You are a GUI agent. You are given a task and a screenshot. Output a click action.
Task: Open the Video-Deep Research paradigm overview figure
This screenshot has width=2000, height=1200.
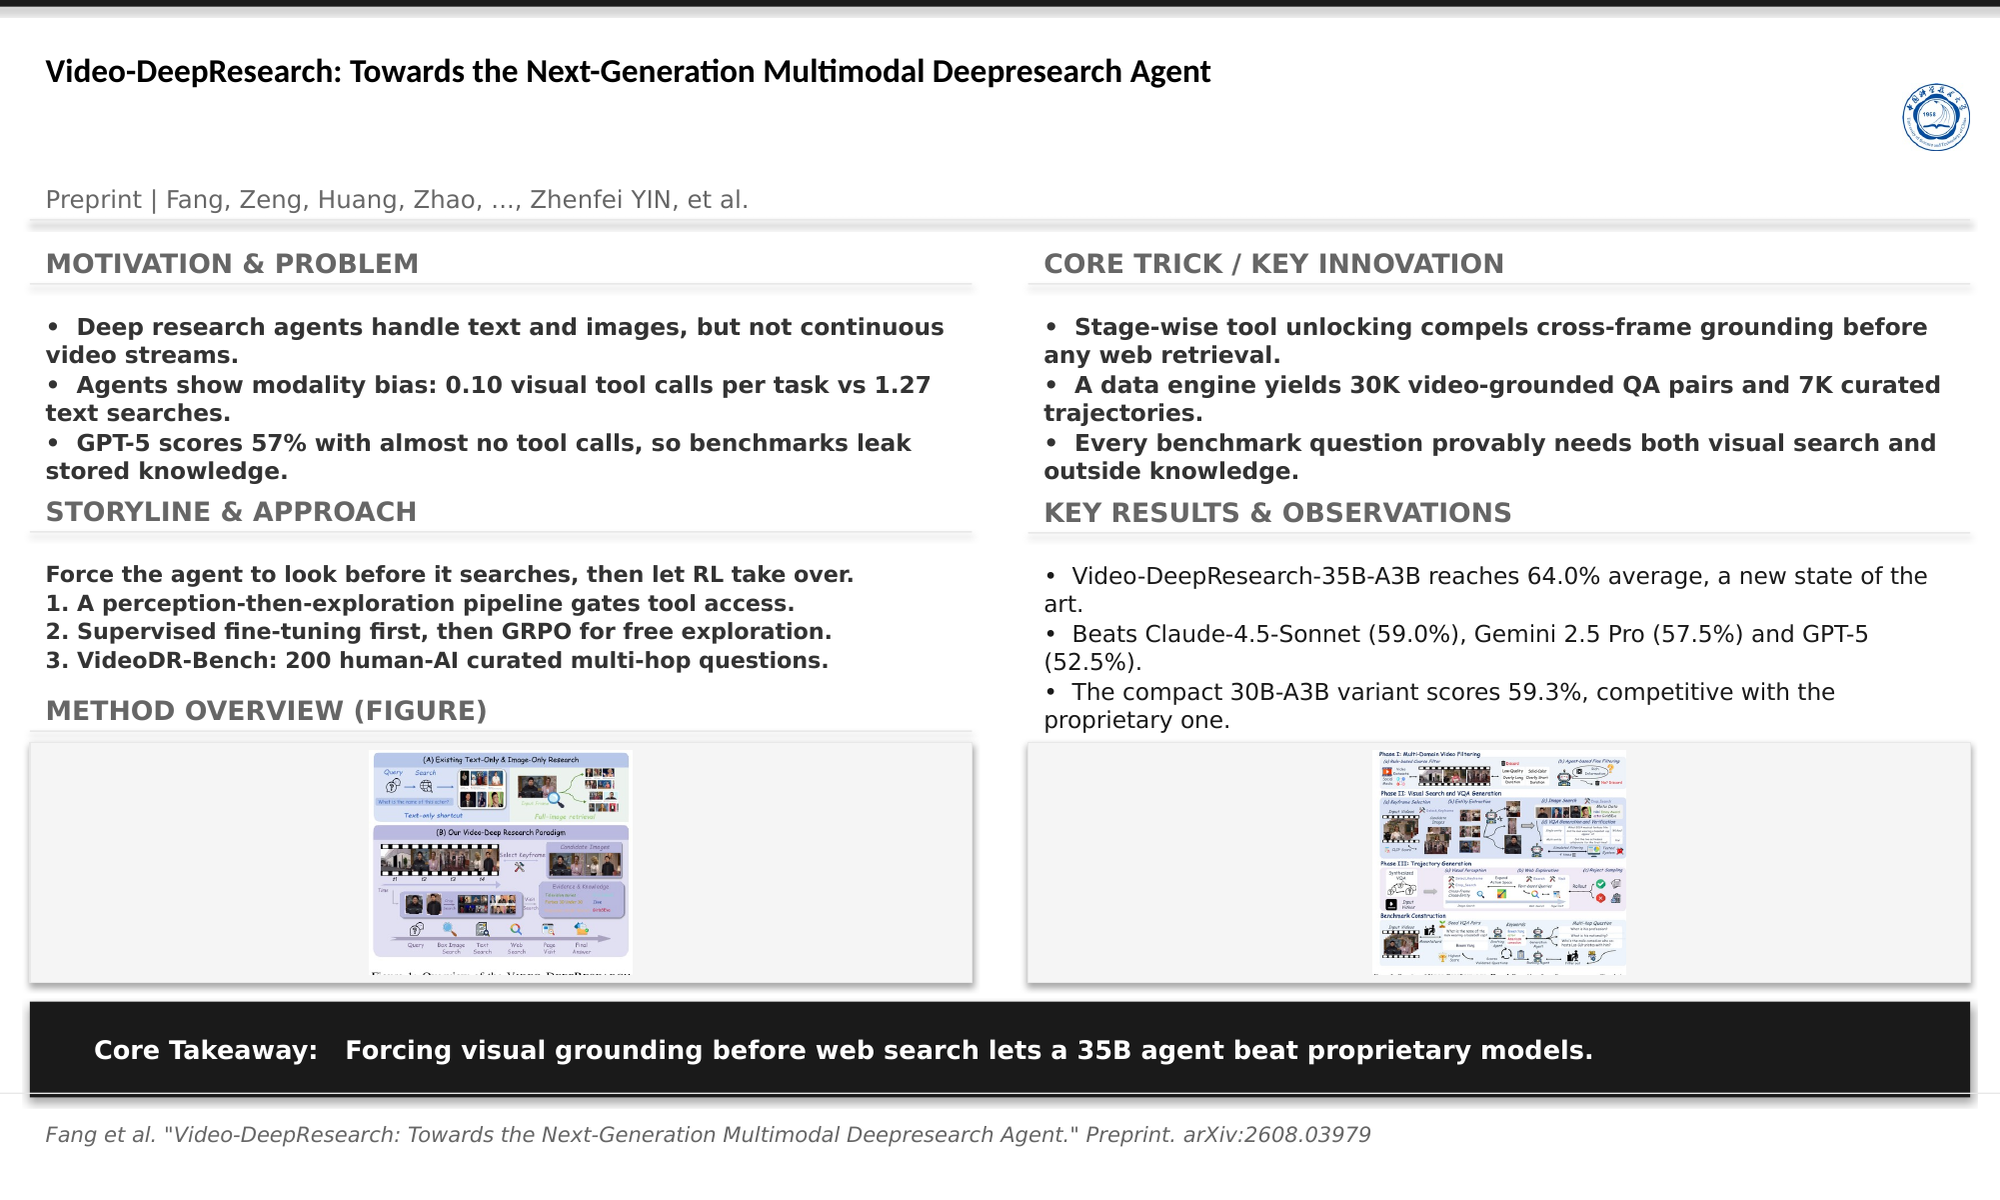click(x=501, y=863)
